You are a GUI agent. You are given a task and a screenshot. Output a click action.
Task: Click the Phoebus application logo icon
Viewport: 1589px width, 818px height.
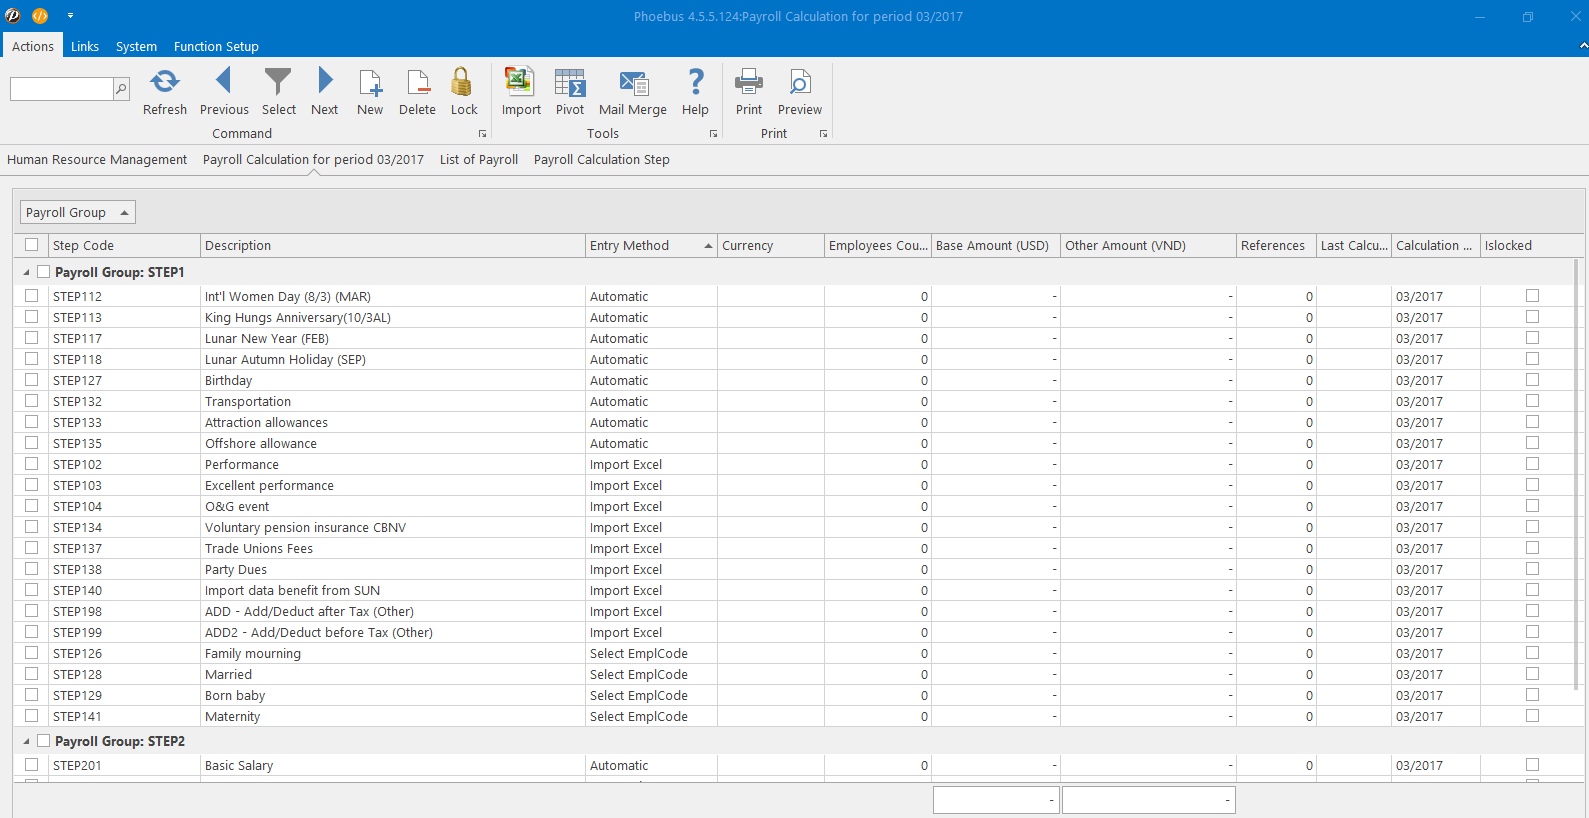(13, 16)
